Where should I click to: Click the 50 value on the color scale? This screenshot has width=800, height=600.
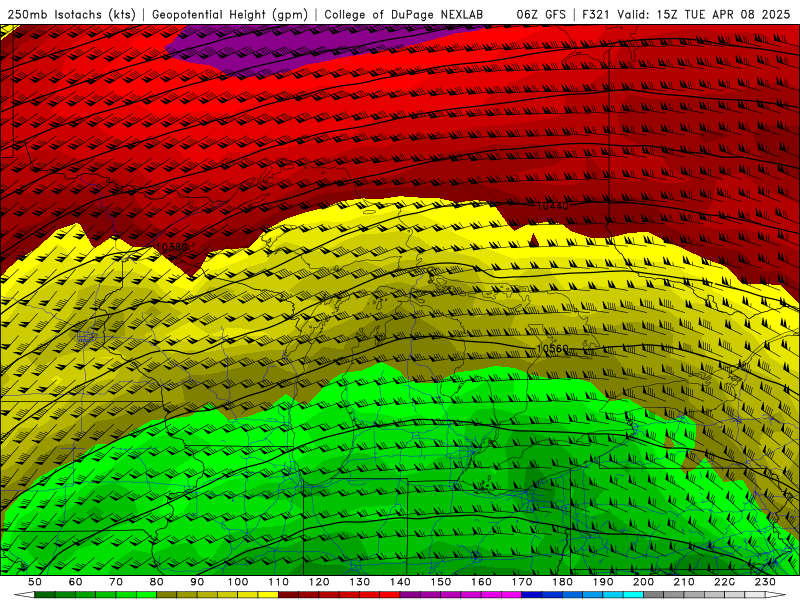(x=35, y=582)
